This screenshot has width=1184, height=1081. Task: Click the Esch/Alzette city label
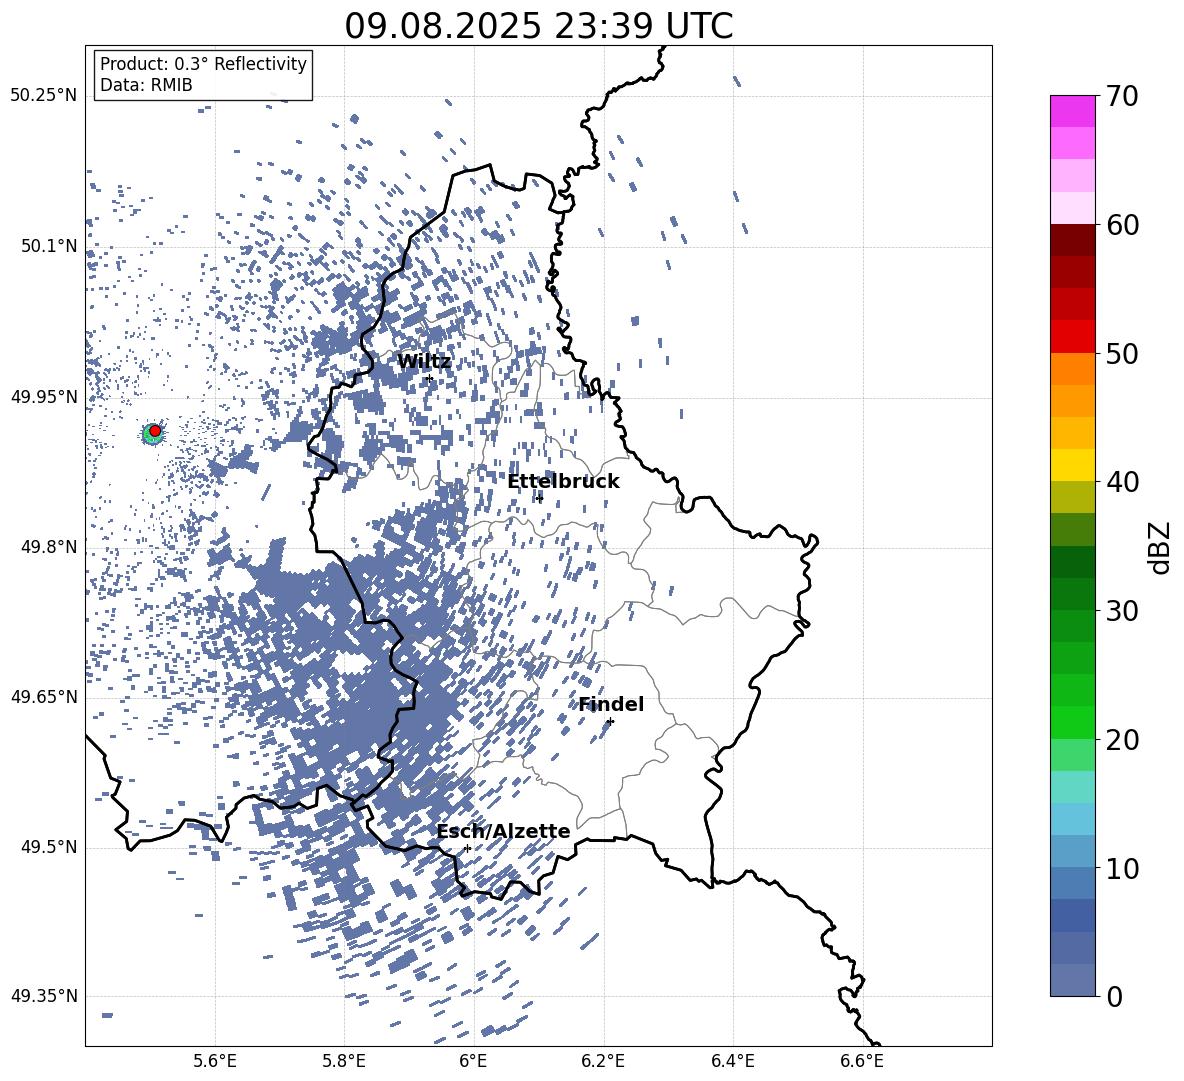tap(503, 831)
